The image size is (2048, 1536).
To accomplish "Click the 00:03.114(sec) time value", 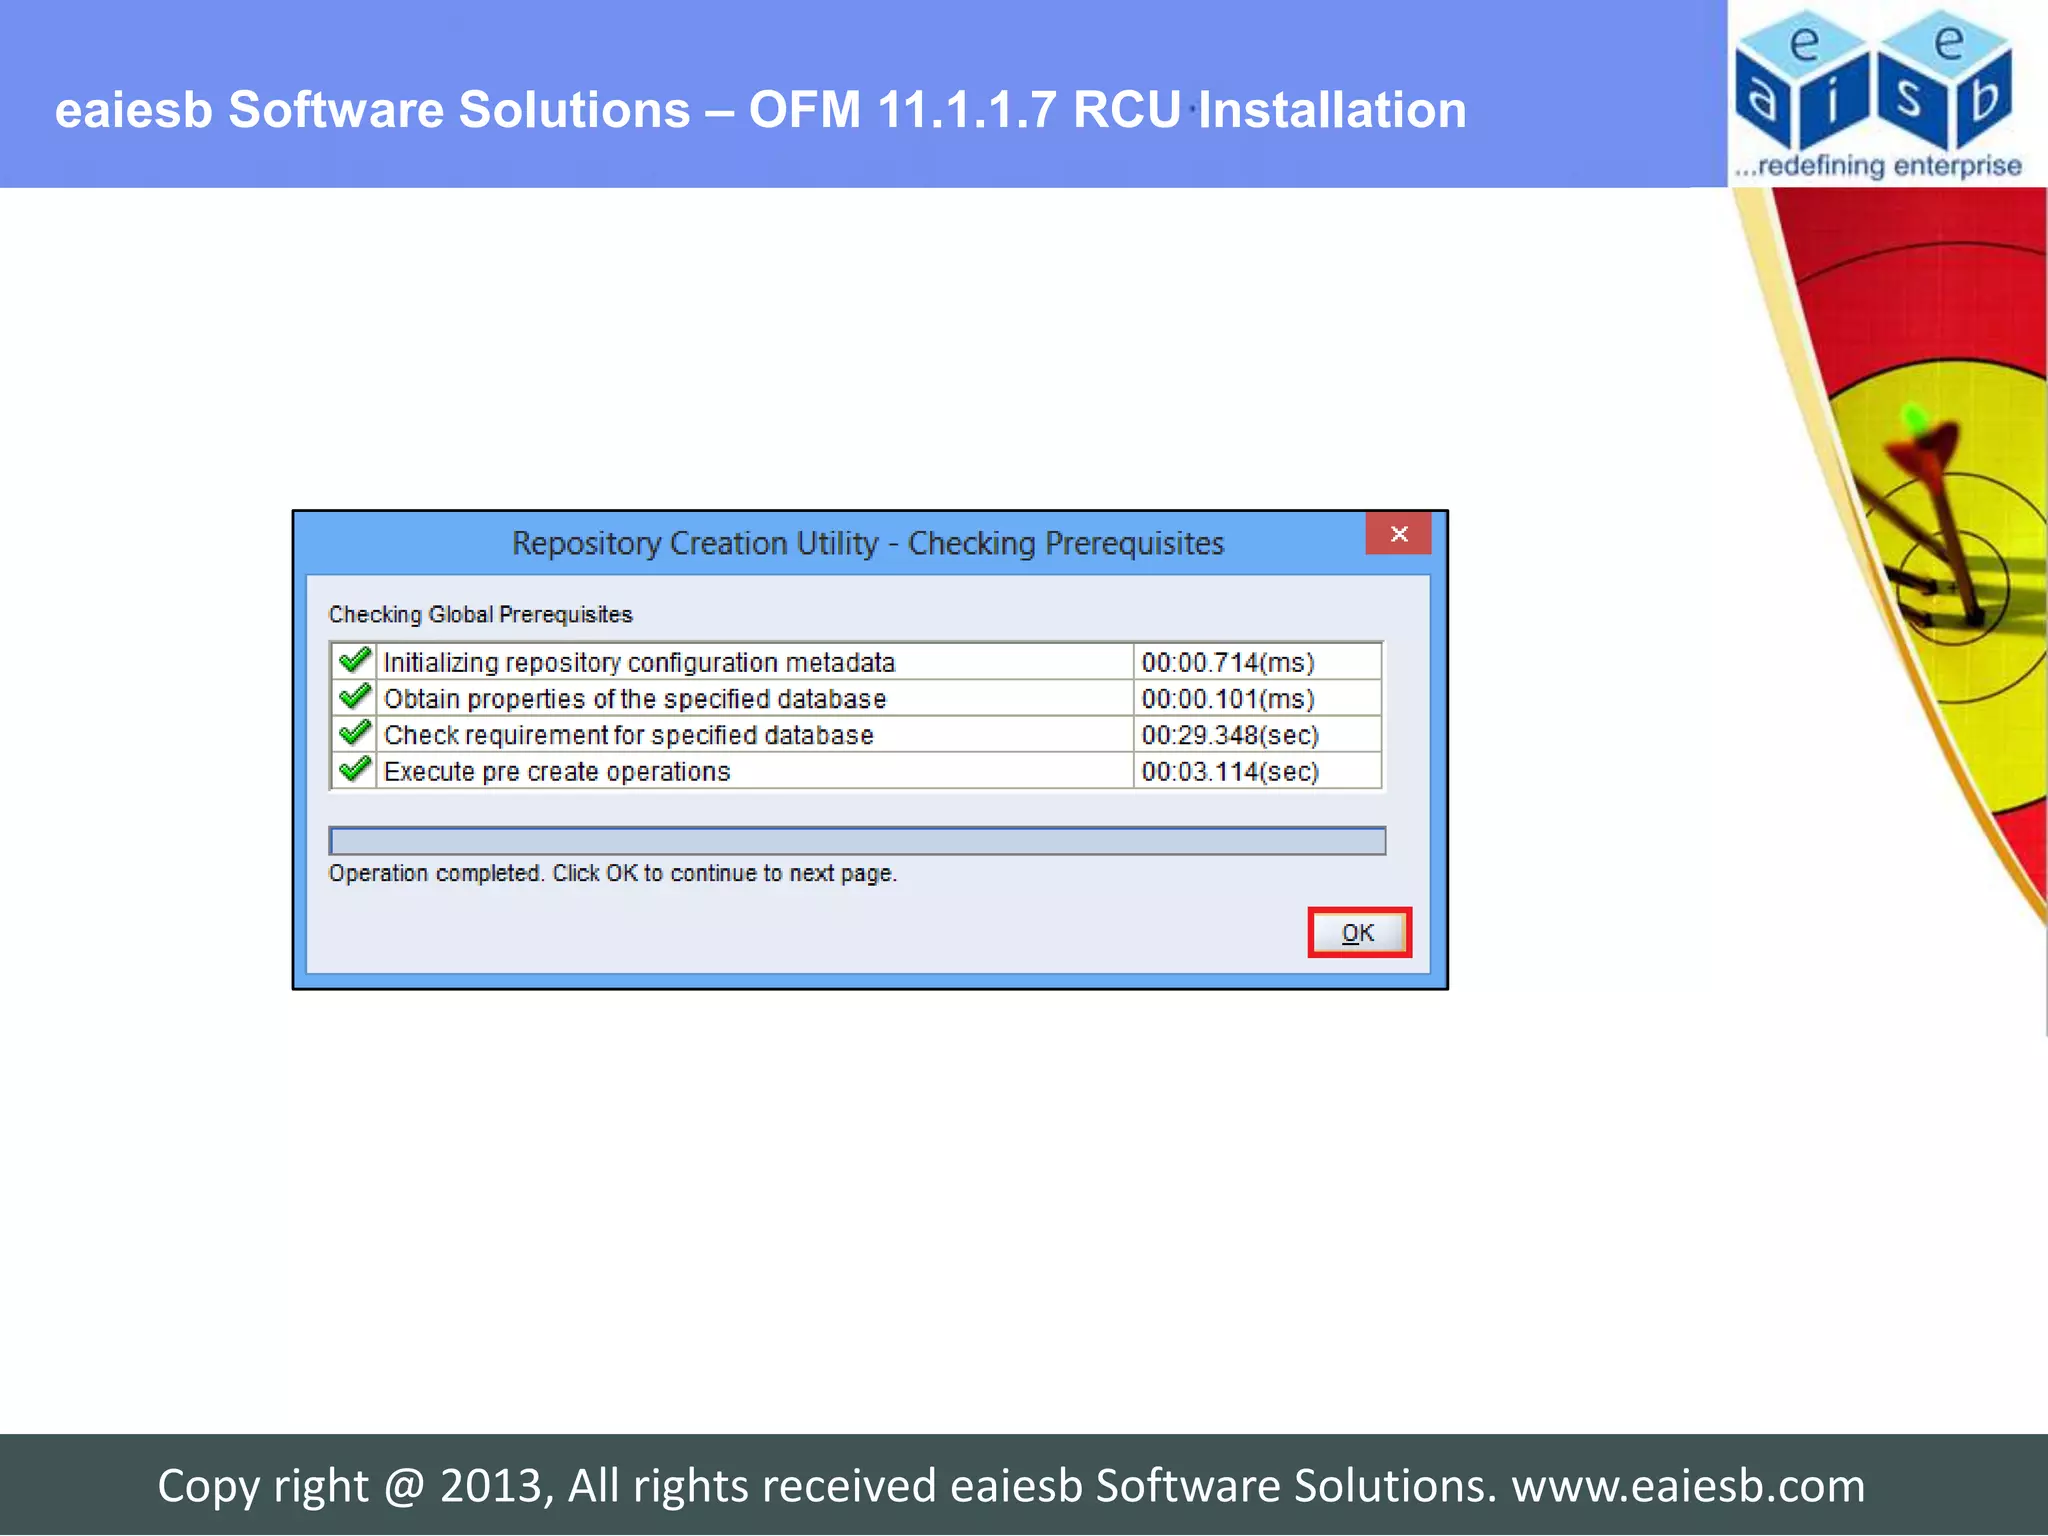I will point(1230,771).
